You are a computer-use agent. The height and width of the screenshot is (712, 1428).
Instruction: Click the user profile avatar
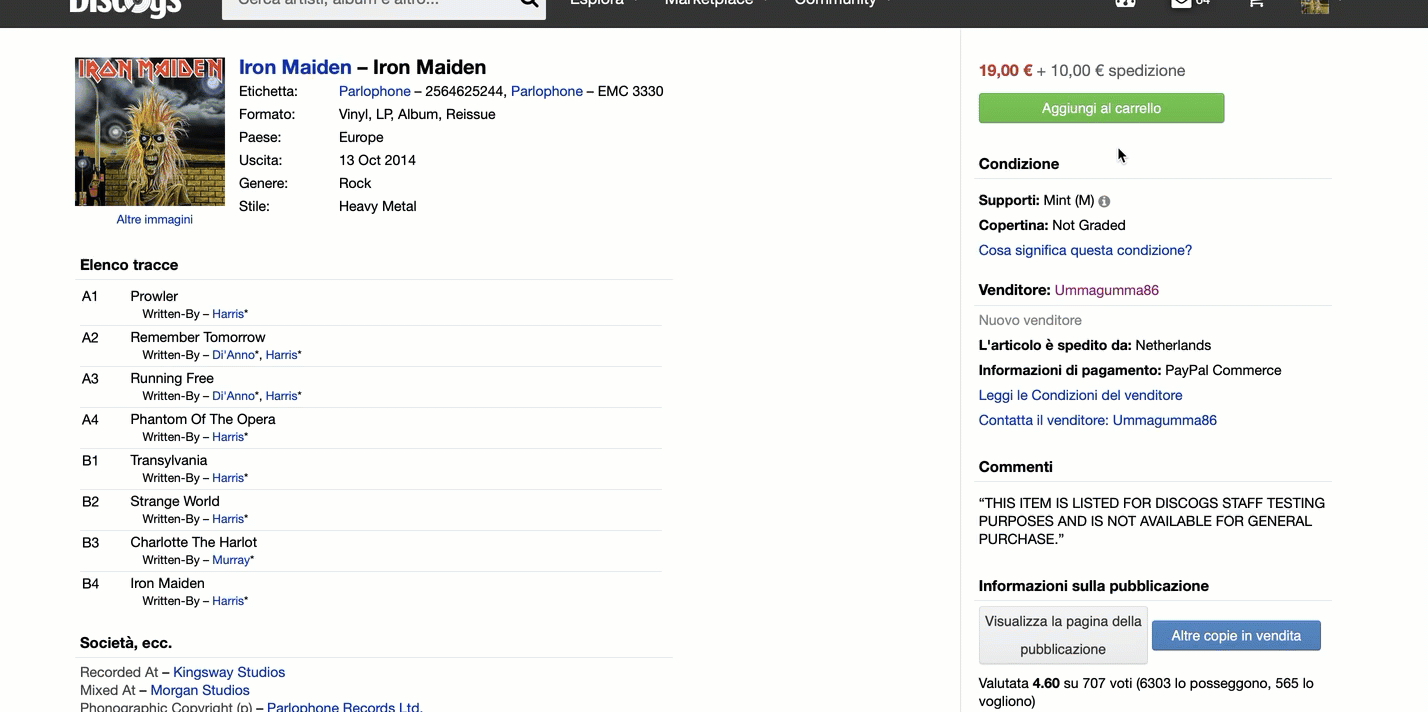click(1314, 5)
